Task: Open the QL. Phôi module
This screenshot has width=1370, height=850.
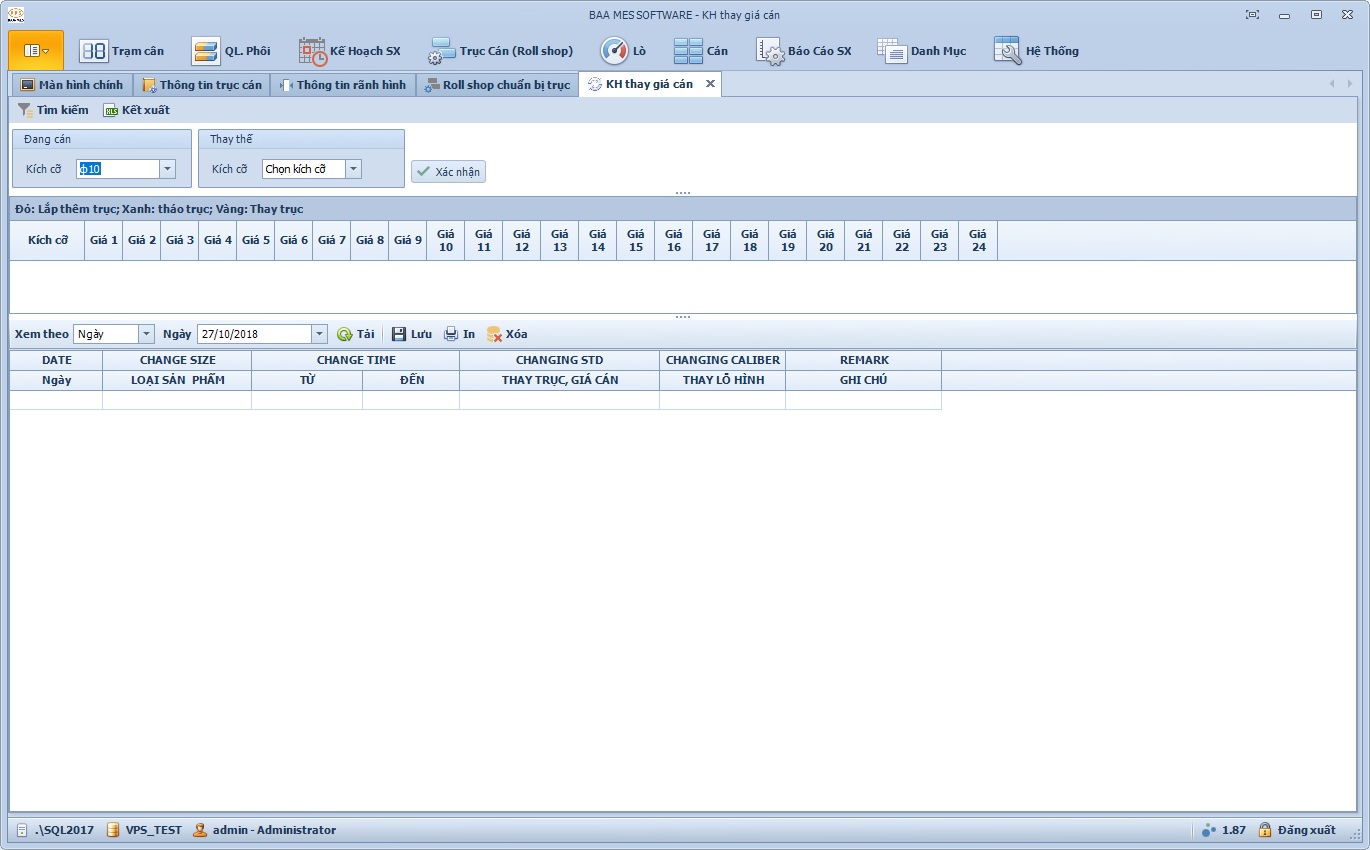Action: click(x=231, y=51)
